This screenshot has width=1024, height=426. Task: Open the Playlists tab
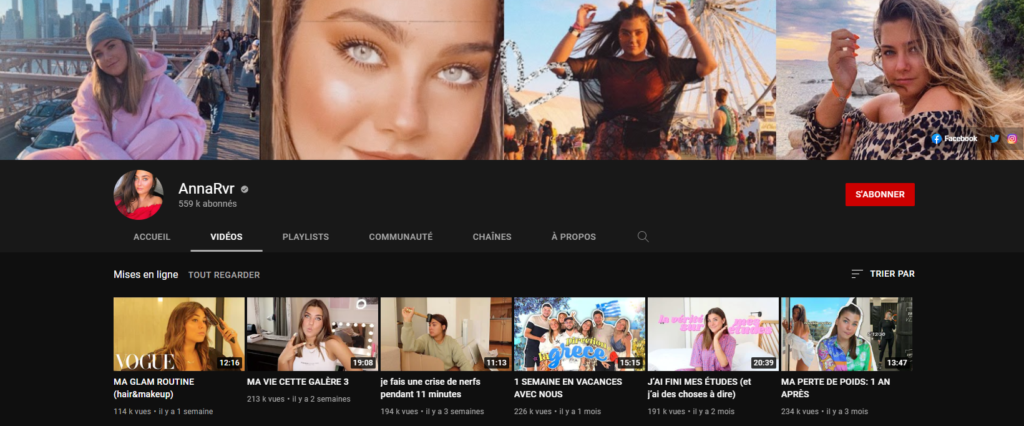coord(306,237)
